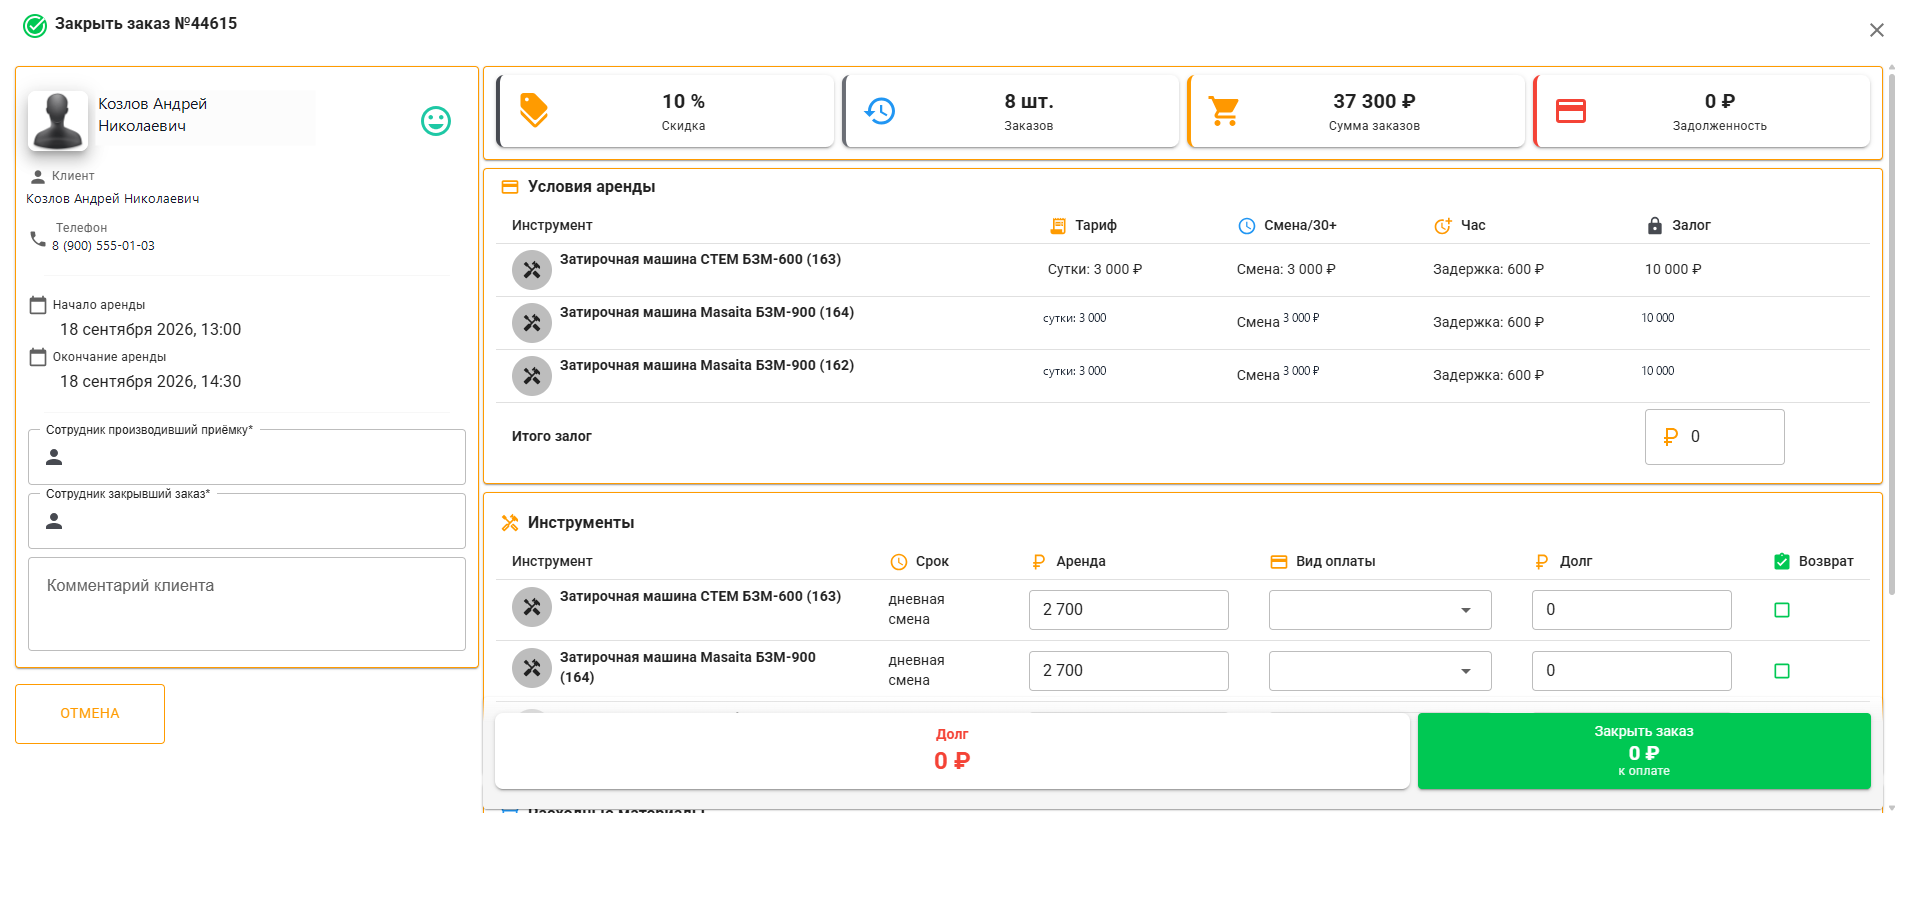
Task: Check return box for Masaita БЗМ-900 (164)
Action: 1782,671
